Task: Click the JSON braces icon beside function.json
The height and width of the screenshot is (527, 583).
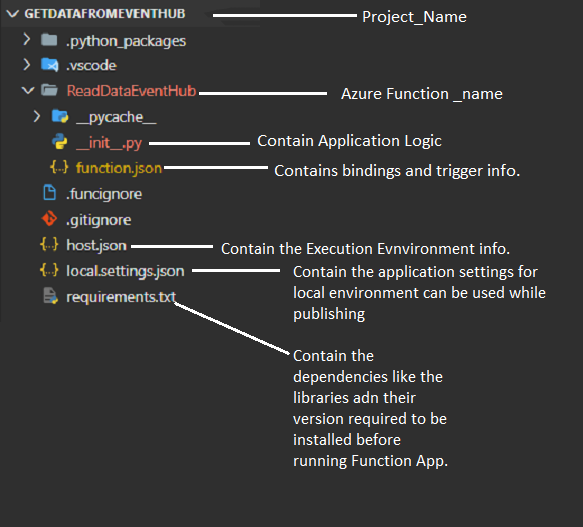Action: [59, 167]
